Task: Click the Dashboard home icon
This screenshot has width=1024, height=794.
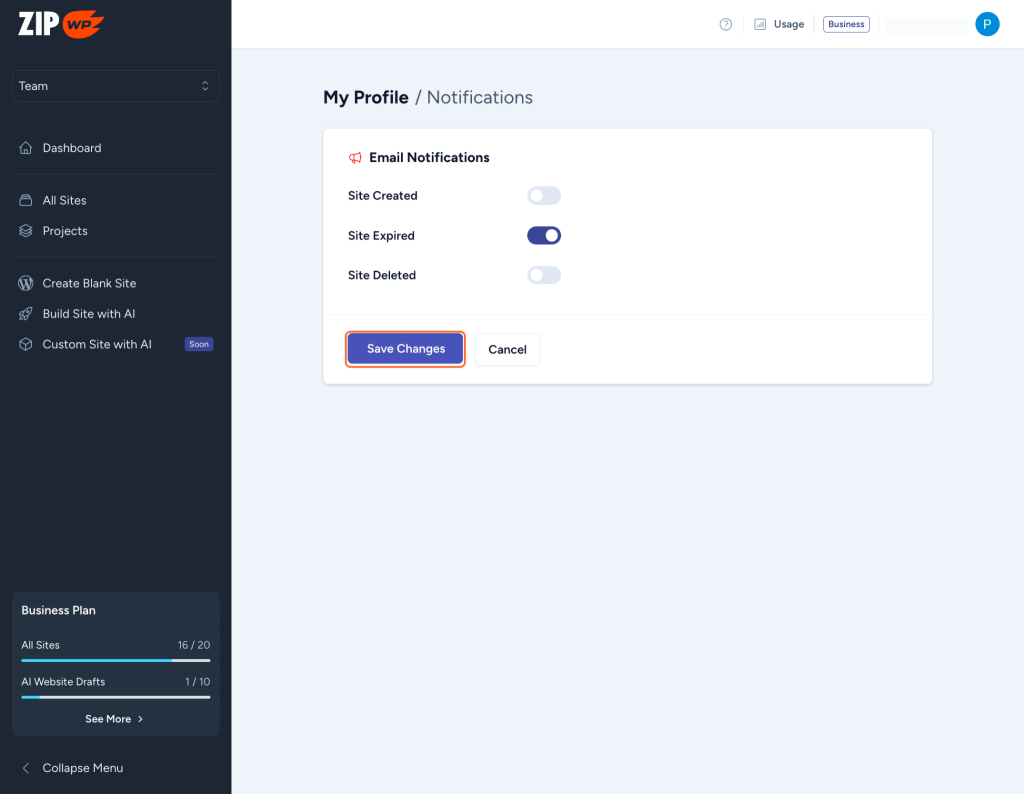Action: (26, 148)
